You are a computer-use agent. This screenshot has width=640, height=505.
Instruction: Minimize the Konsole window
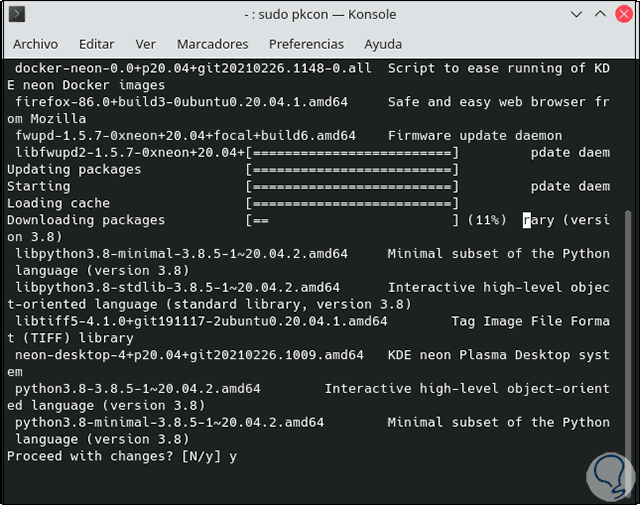tap(576, 16)
